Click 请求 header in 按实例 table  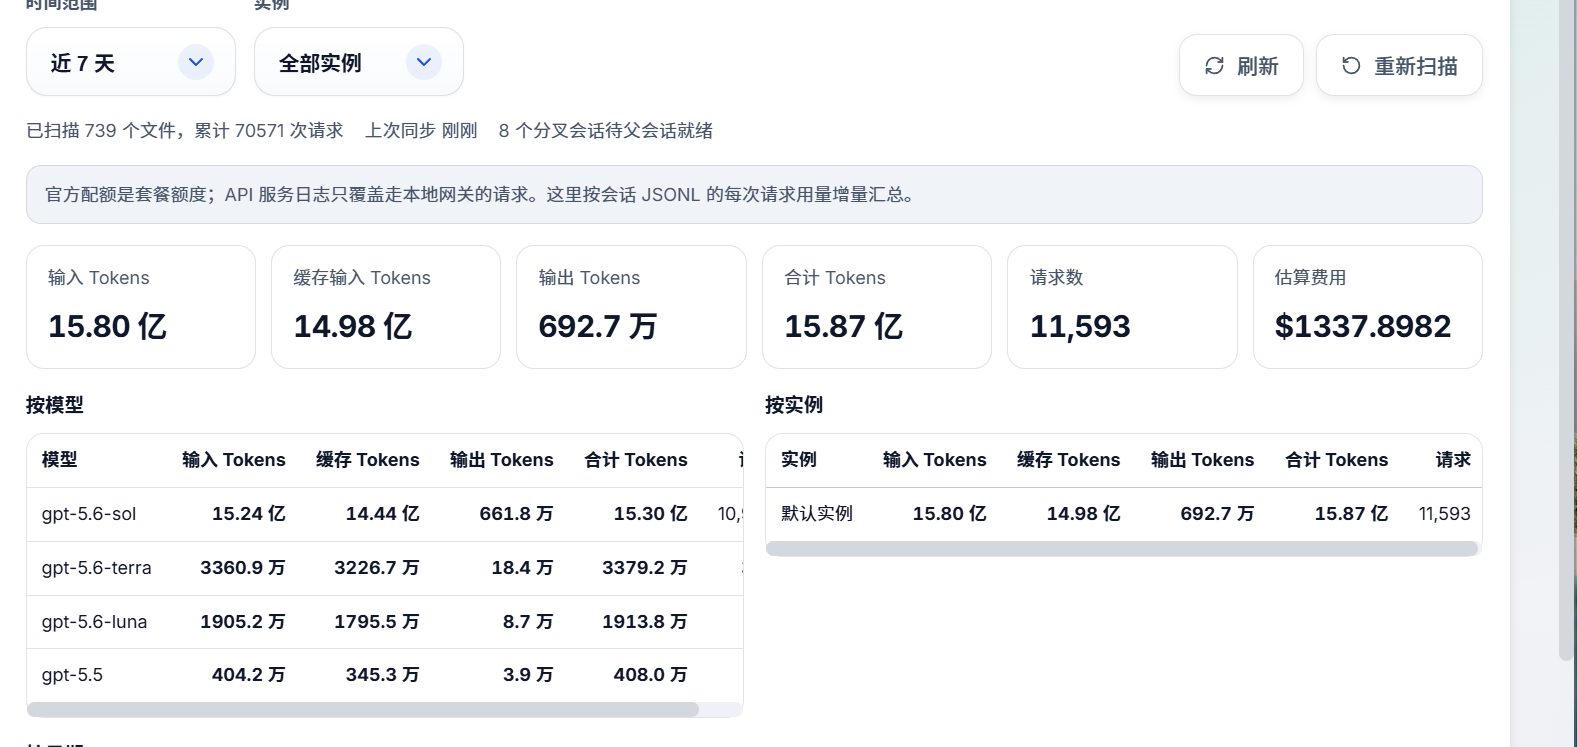click(1453, 460)
